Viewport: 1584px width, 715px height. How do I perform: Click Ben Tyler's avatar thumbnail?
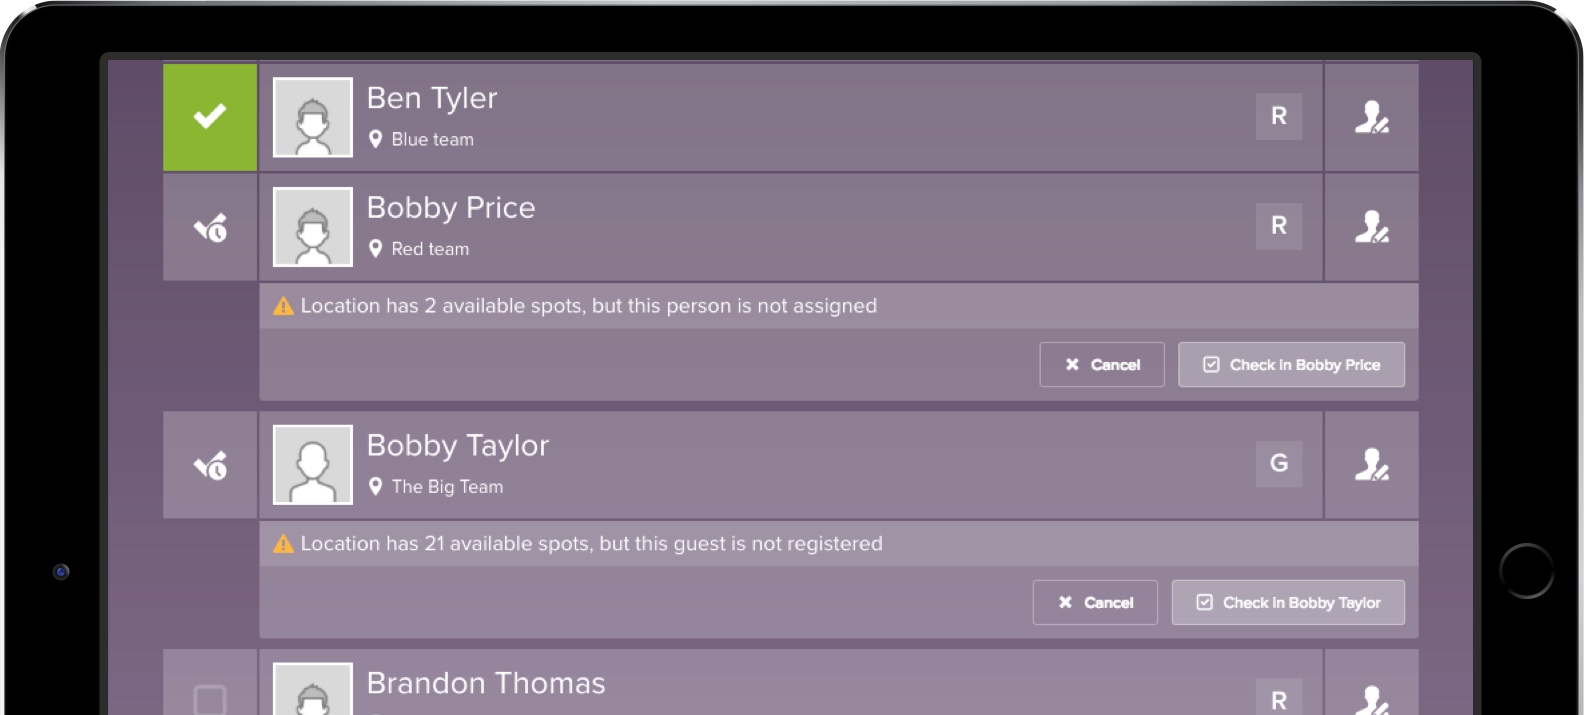coord(313,117)
